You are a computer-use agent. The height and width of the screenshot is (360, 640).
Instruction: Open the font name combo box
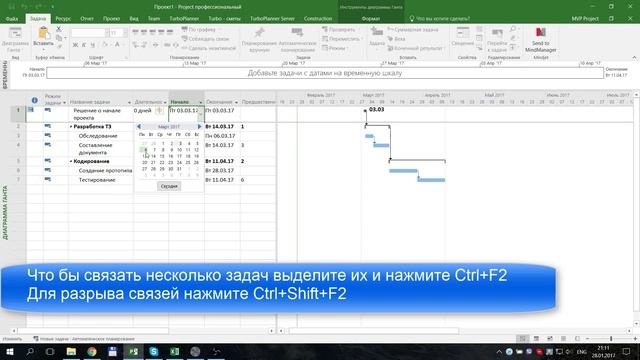[90, 33]
